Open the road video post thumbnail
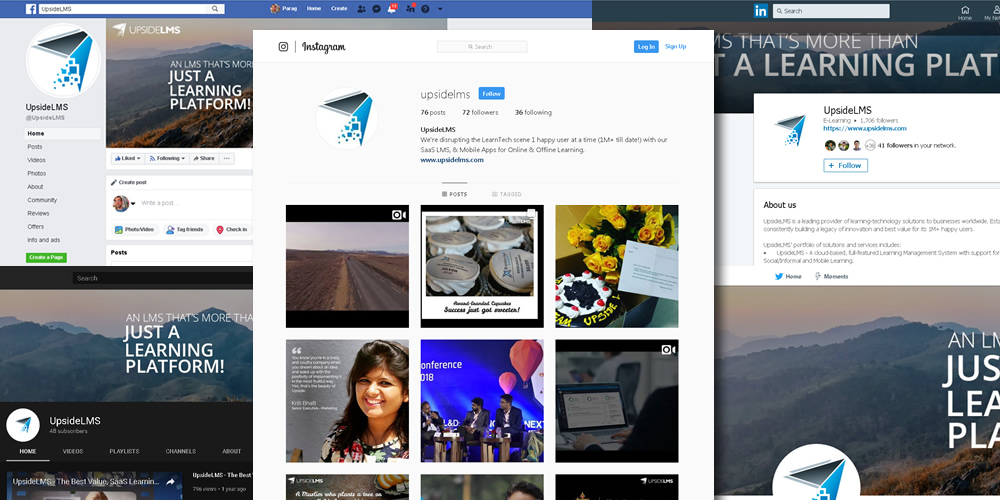The width and height of the screenshot is (1000, 500). (x=347, y=266)
